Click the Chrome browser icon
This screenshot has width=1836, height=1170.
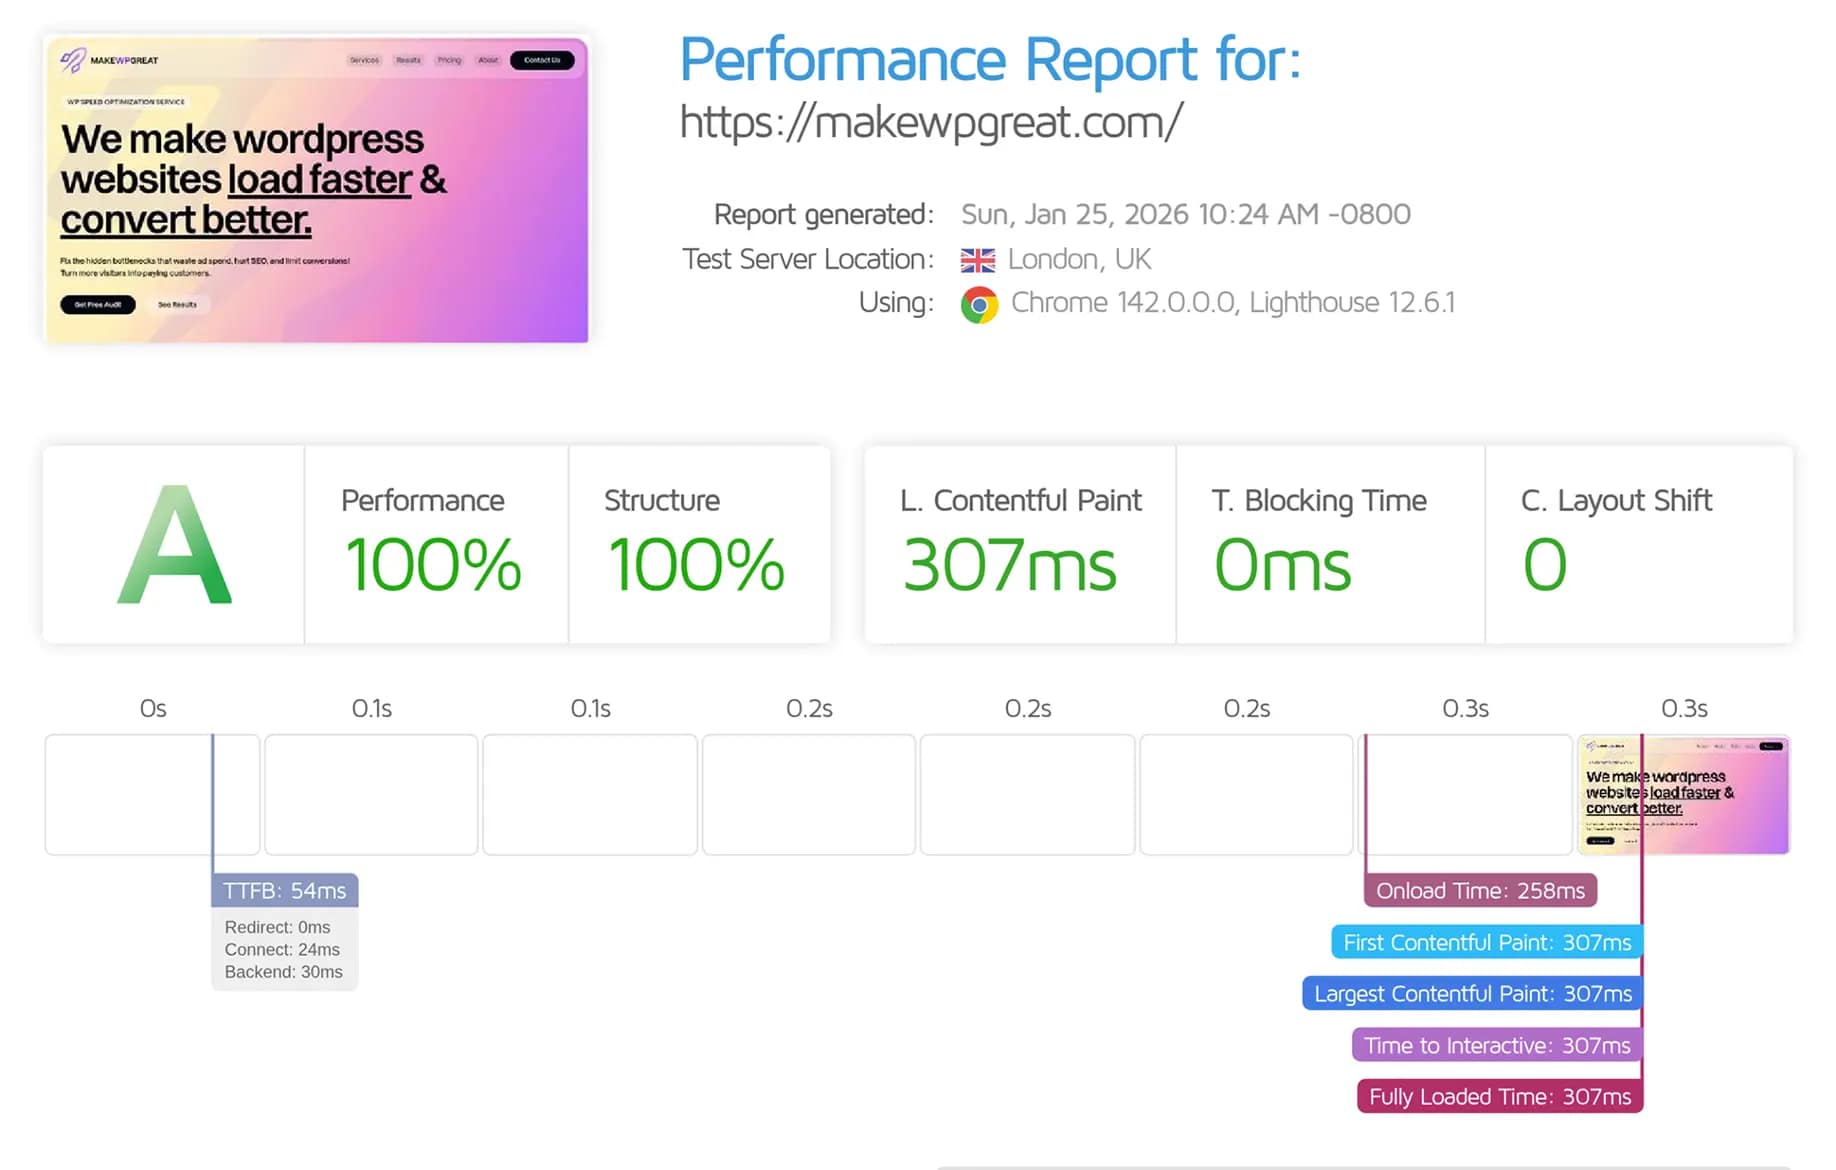pyautogui.click(x=979, y=304)
